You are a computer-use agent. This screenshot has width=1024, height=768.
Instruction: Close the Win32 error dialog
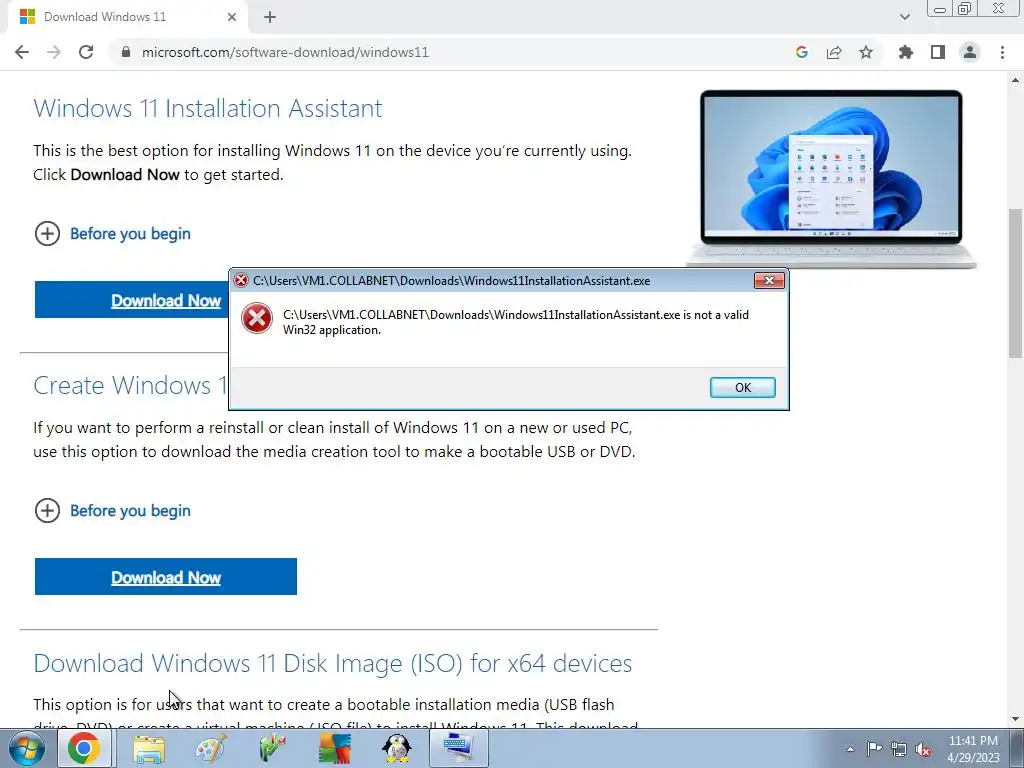click(x=769, y=280)
